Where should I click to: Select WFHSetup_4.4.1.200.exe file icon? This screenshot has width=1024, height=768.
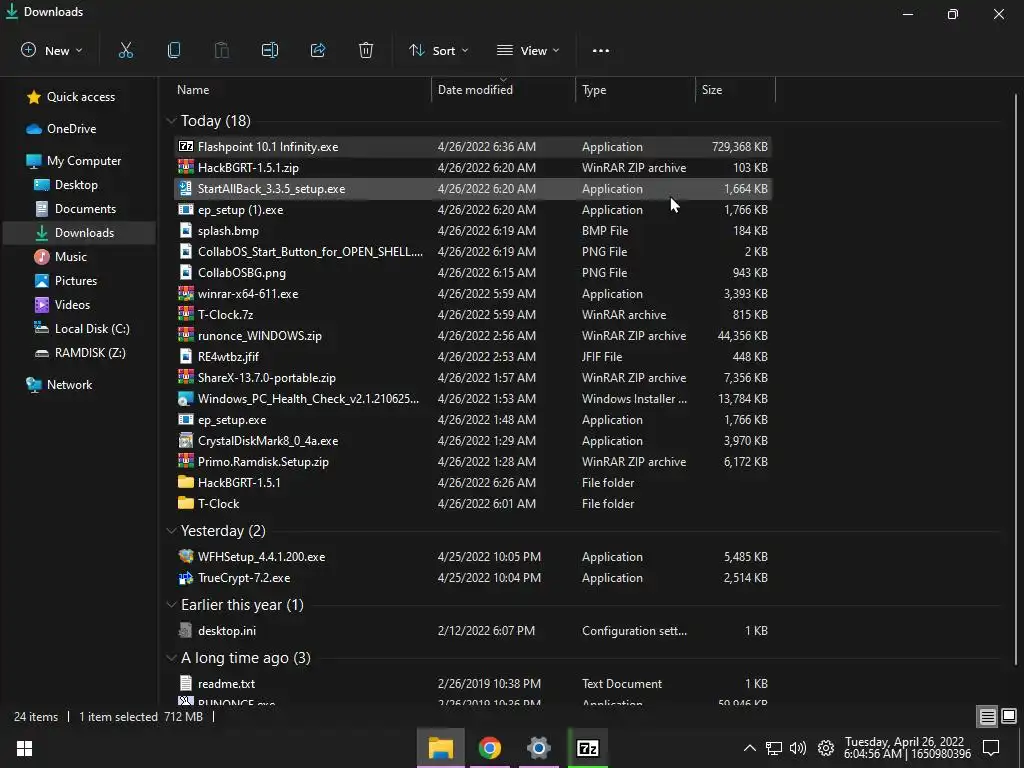185,557
